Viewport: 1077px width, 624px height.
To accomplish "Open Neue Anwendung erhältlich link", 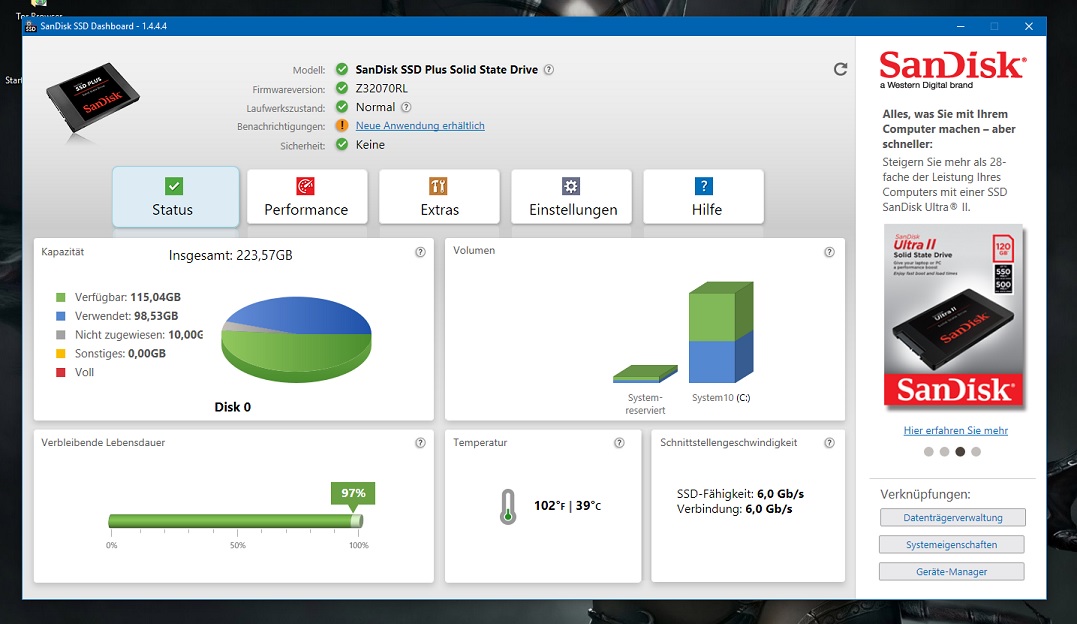I will tap(420, 126).
